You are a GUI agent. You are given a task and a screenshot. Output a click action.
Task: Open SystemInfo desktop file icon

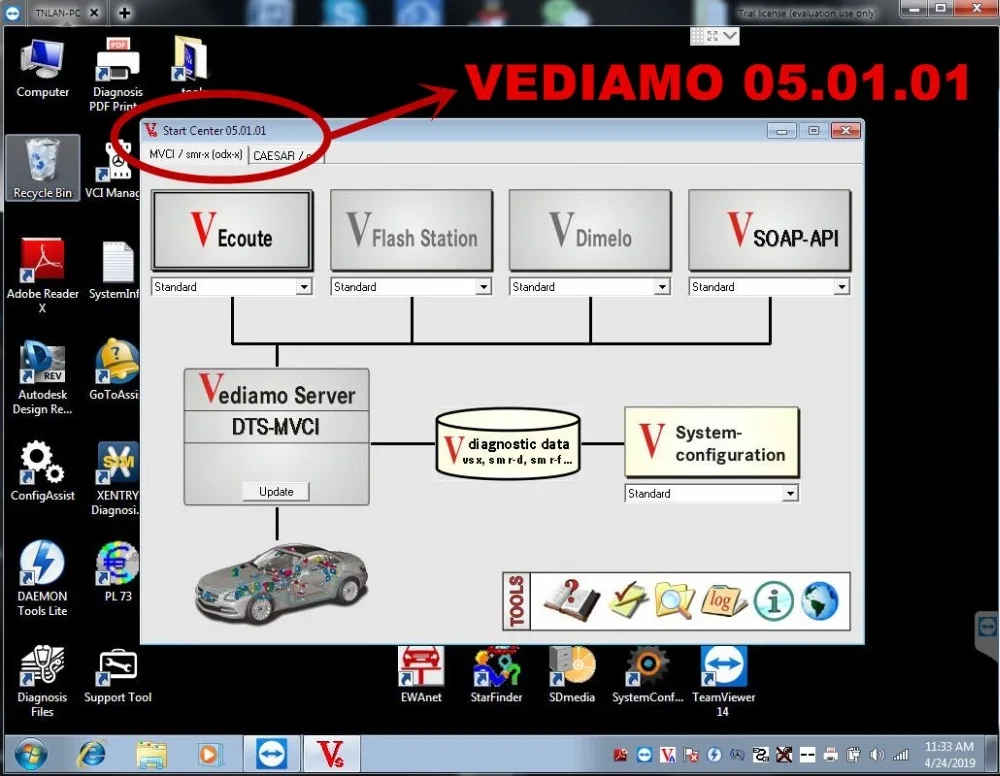pyautogui.click(x=117, y=270)
